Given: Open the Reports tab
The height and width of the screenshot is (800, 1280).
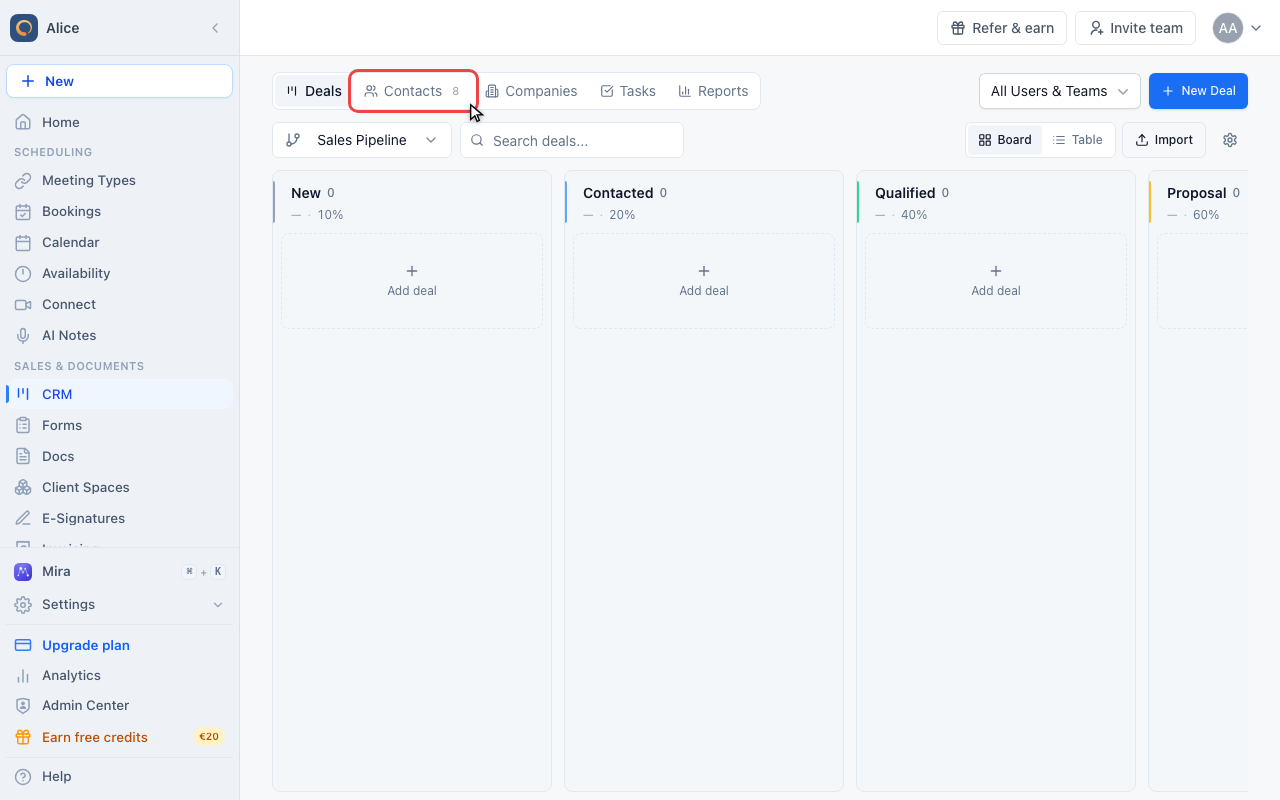Looking at the screenshot, I should coord(713,91).
